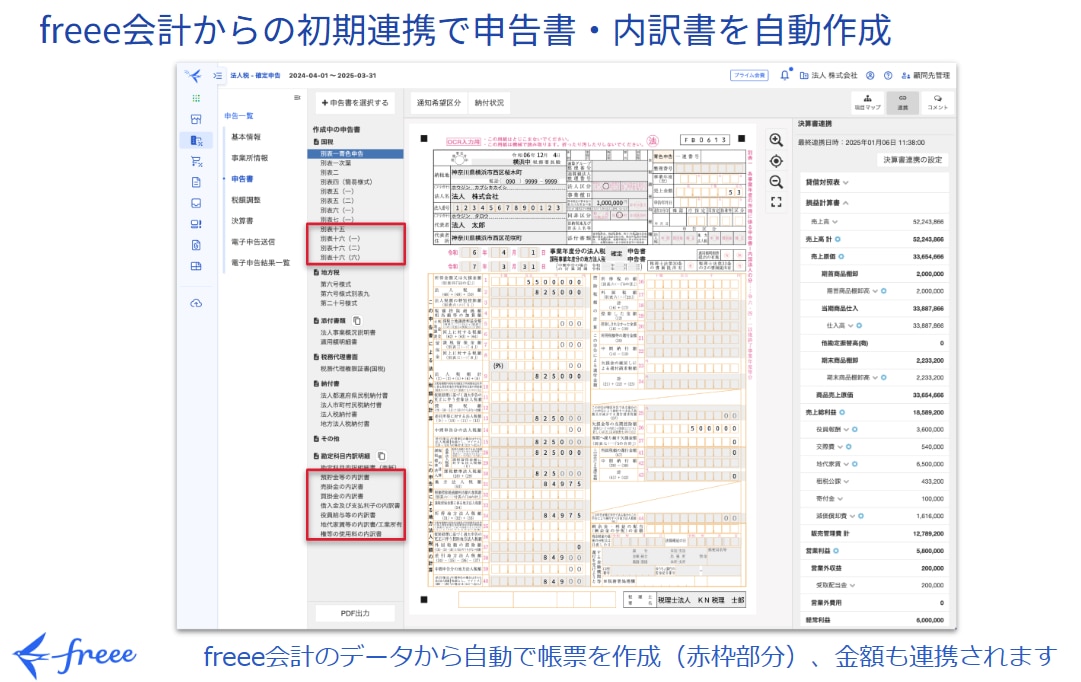Open 基本情報 in the side menu

[x=246, y=137]
